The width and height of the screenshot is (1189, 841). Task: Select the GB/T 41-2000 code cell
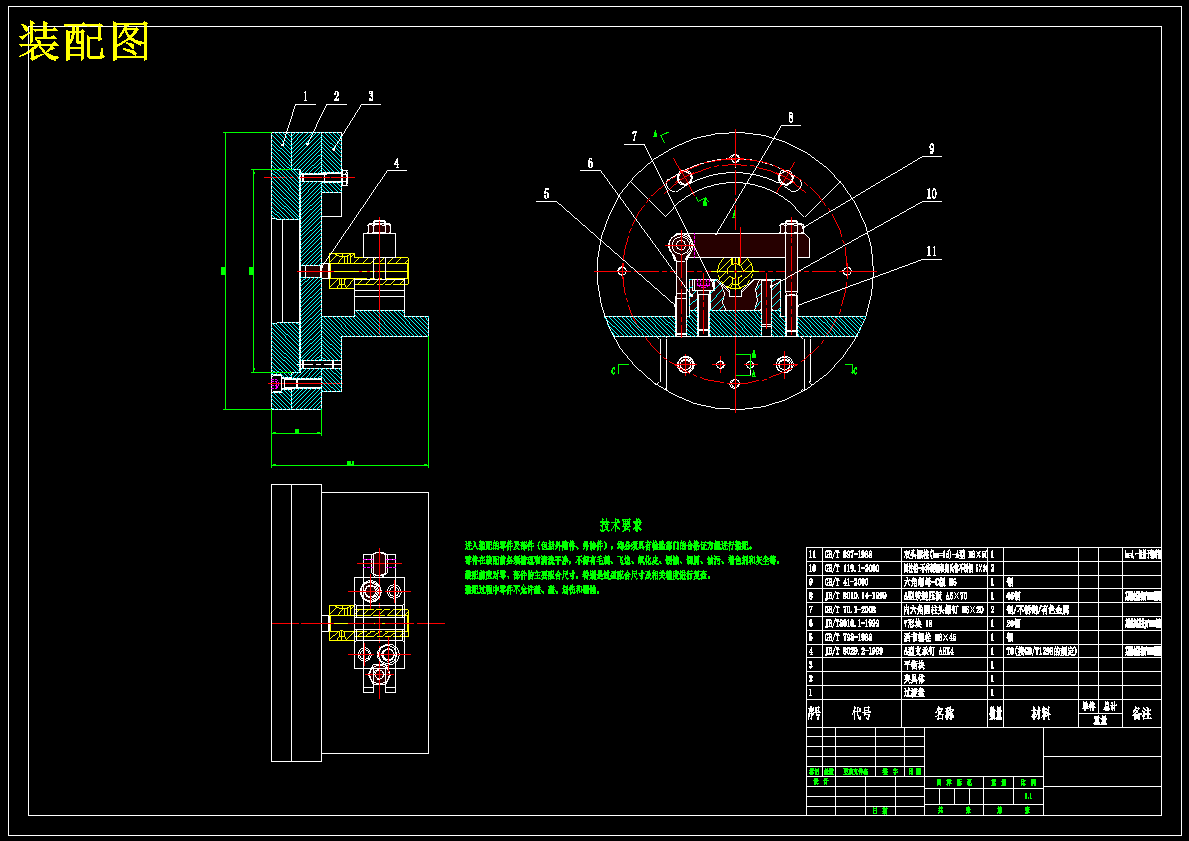coord(861,582)
